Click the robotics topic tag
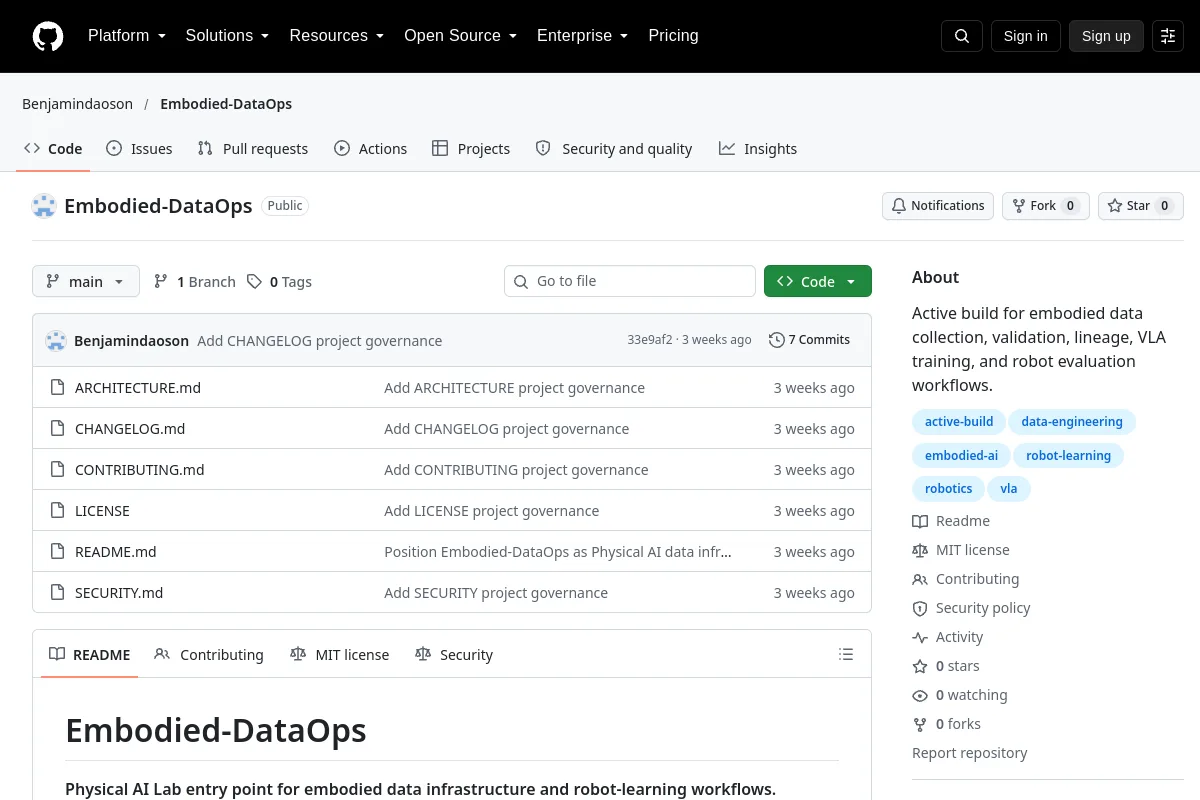 [x=949, y=489]
